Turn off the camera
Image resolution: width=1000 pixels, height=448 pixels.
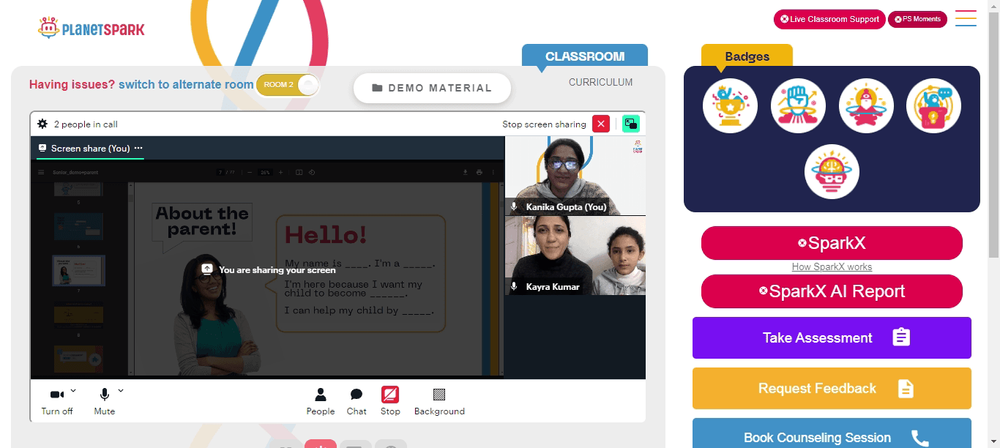pos(57,401)
